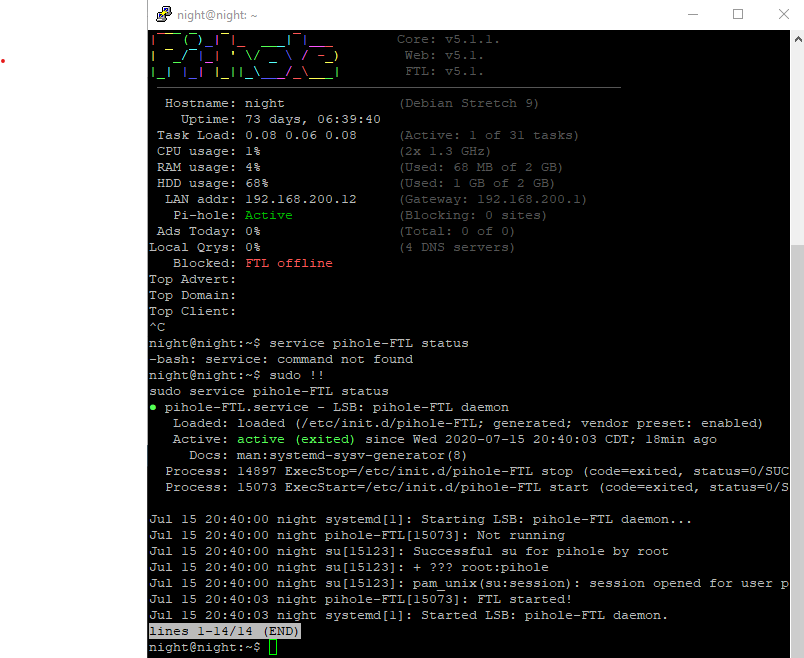Click the Pi-hole ASCII art logo
This screenshot has height=658, width=804.
[245, 56]
